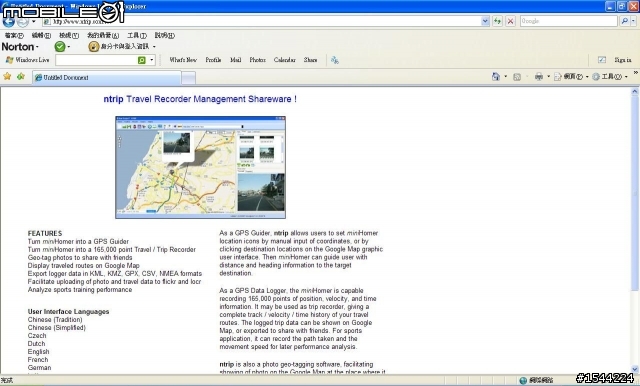Click the ntrip Travel Recorder heading
This screenshot has width=640, height=386.
[x=200, y=99]
